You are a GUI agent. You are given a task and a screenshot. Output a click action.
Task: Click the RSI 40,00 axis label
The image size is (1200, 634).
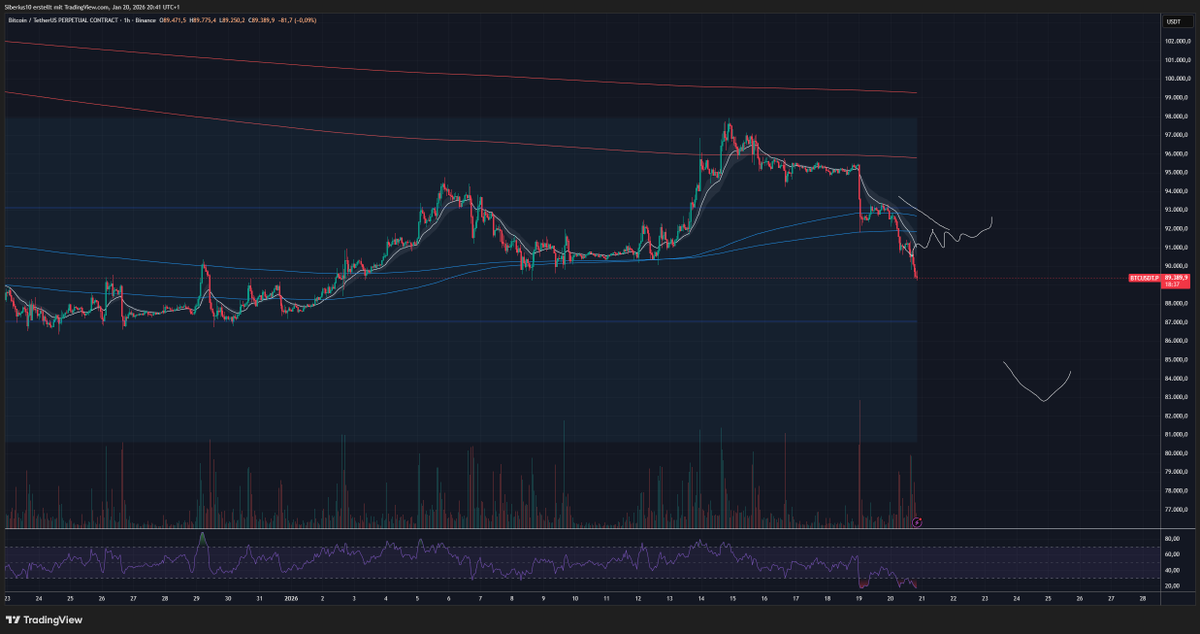point(1172,570)
